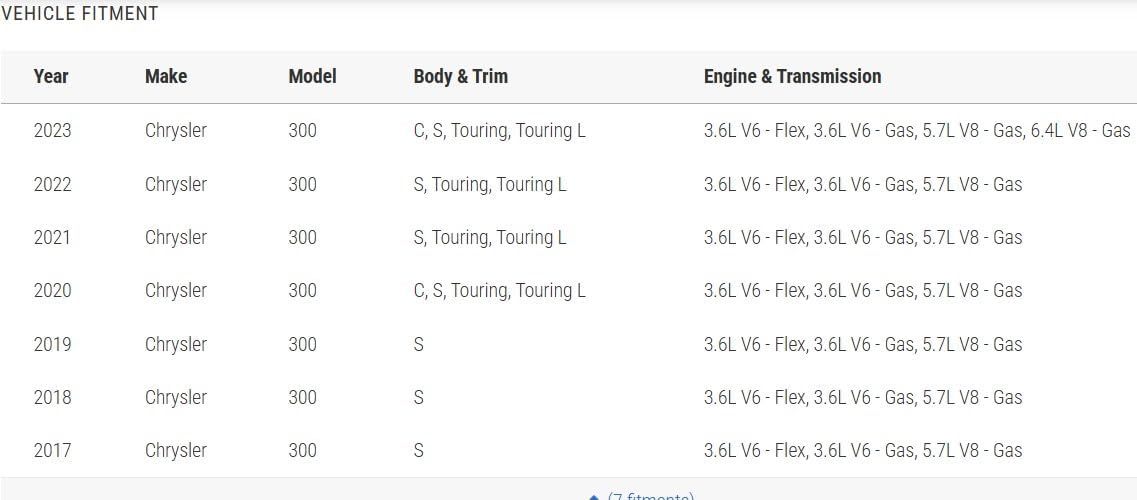The image size is (1137, 500).
Task: Select the 2019 row trim S cell
Action: (x=418, y=344)
